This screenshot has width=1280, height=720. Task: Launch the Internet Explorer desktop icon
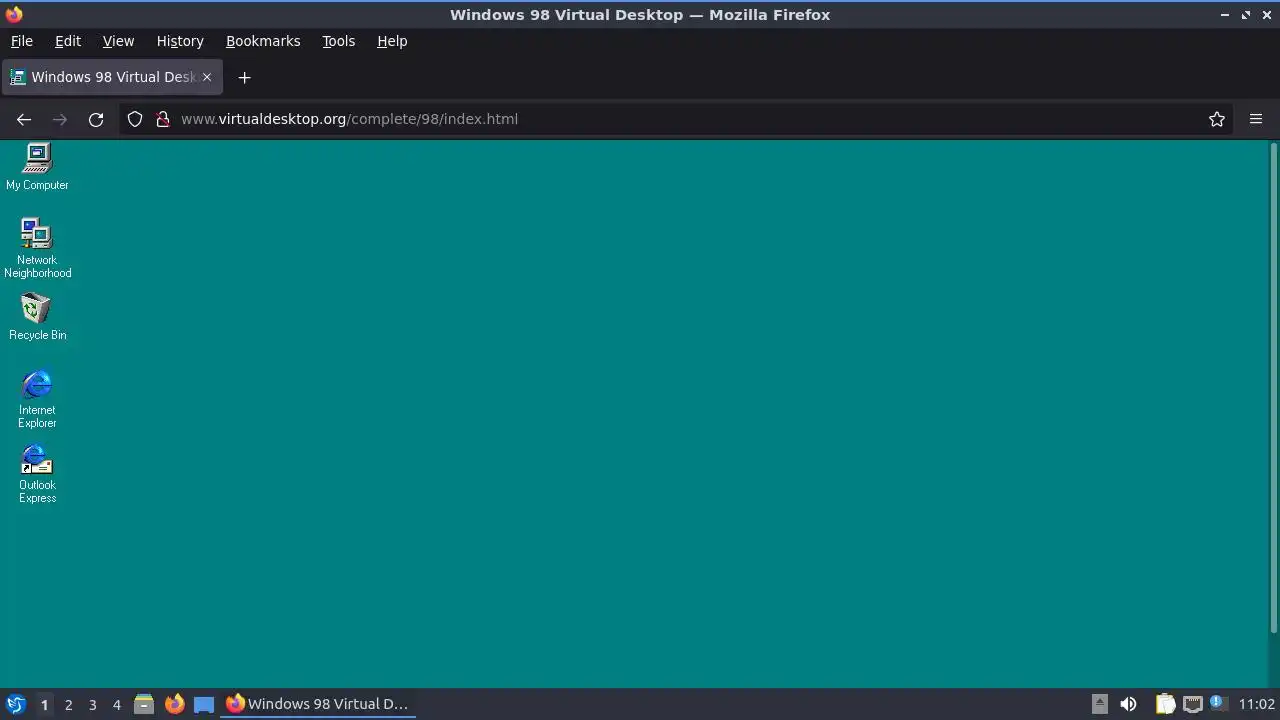pyautogui.click(x=37, y=398)
